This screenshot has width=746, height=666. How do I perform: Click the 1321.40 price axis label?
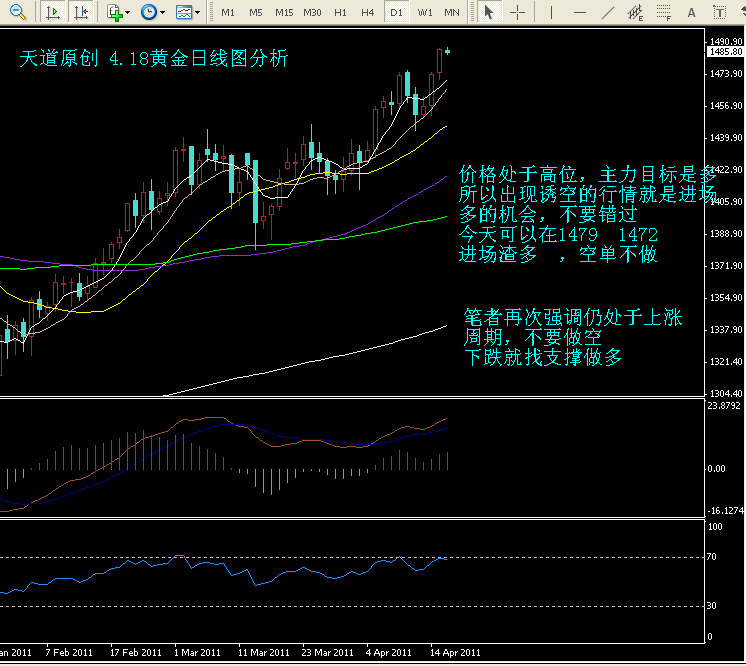coord(726,362)
